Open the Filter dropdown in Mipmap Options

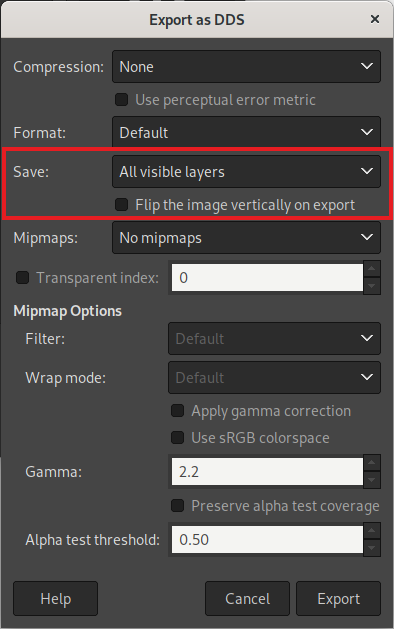[274, 339]
